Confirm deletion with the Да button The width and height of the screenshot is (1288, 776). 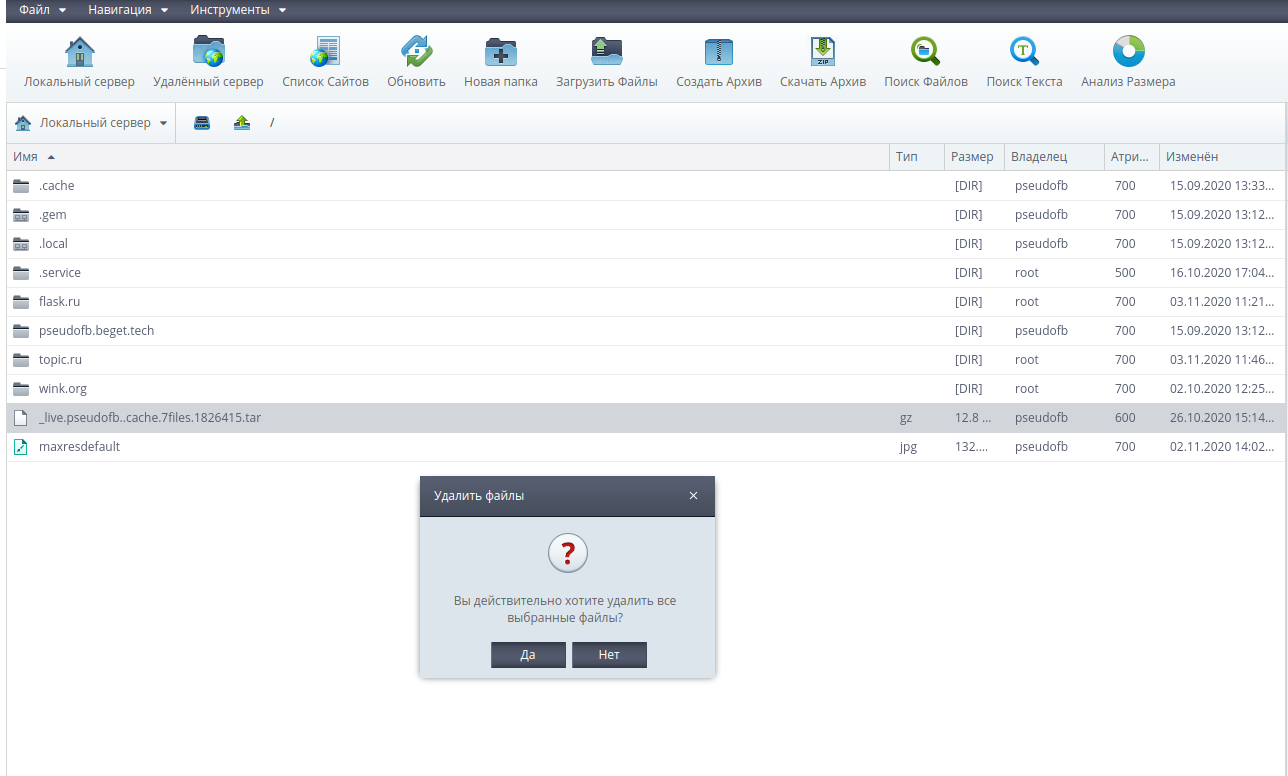[528, 655]
